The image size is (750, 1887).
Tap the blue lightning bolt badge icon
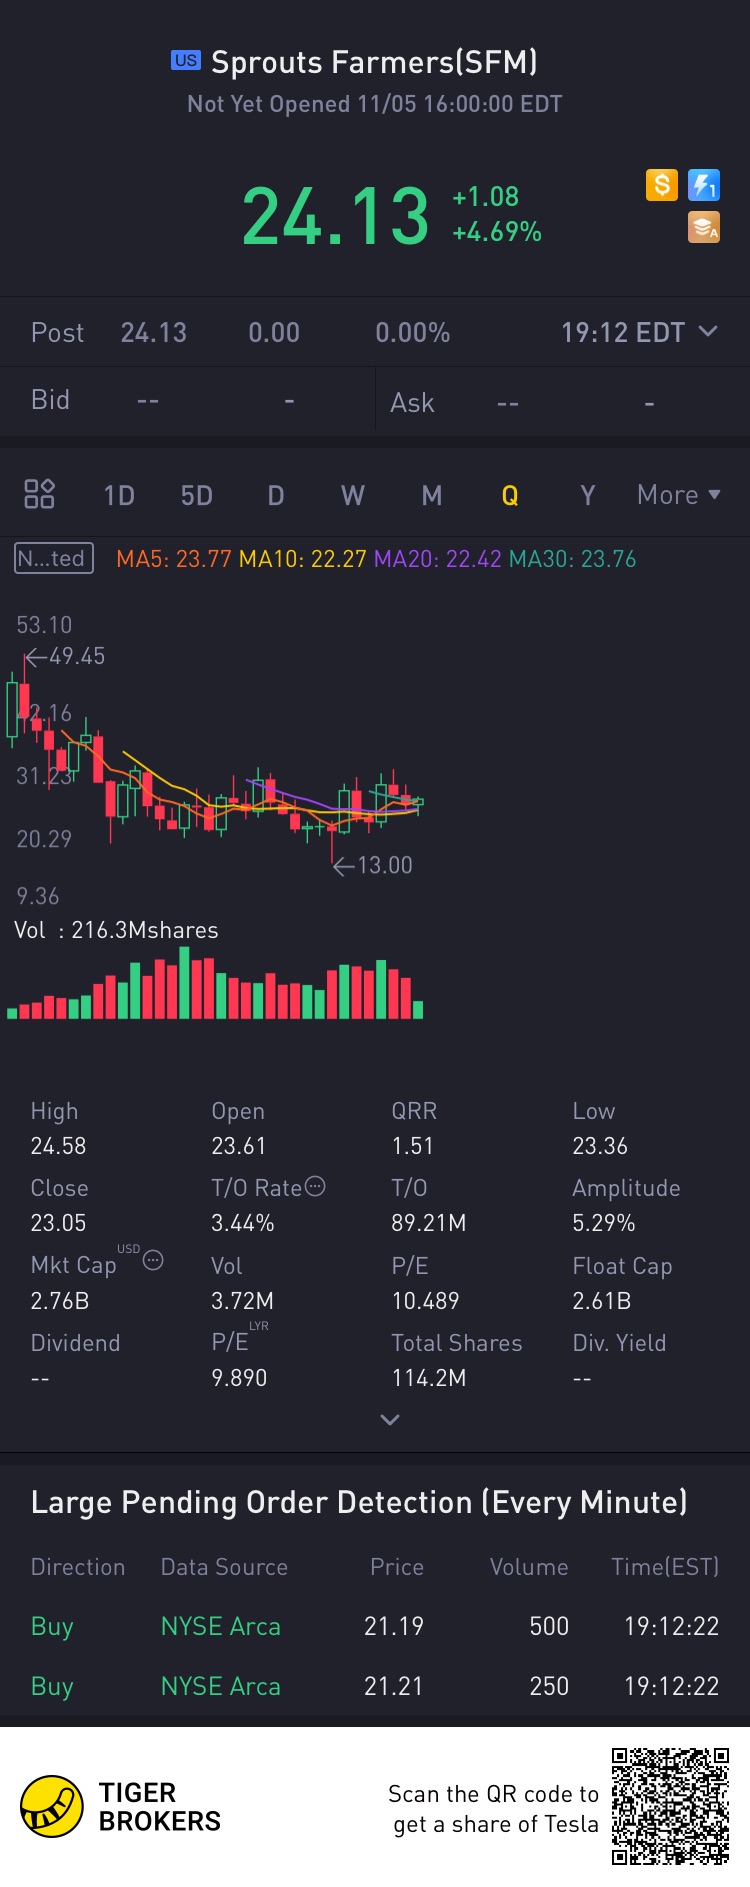coord(704,185)
